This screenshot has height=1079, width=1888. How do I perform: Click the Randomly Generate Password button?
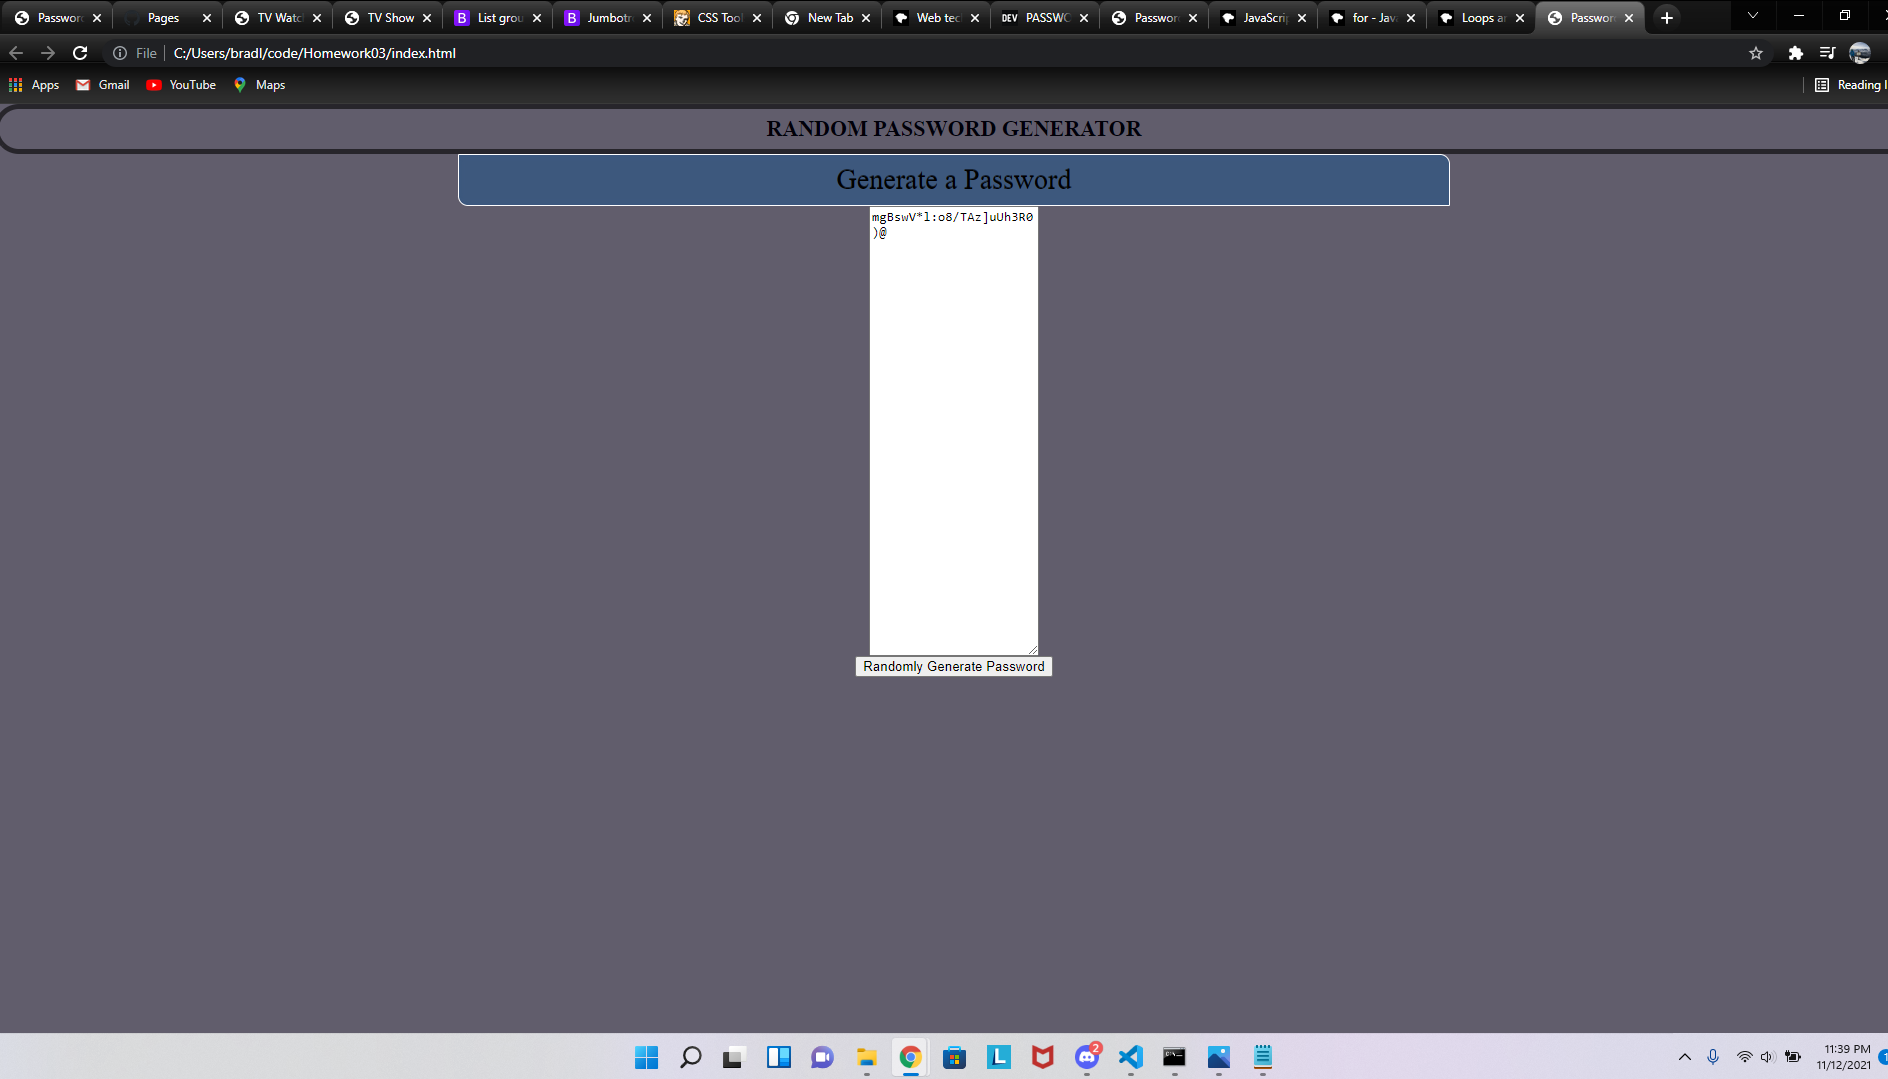953,666
